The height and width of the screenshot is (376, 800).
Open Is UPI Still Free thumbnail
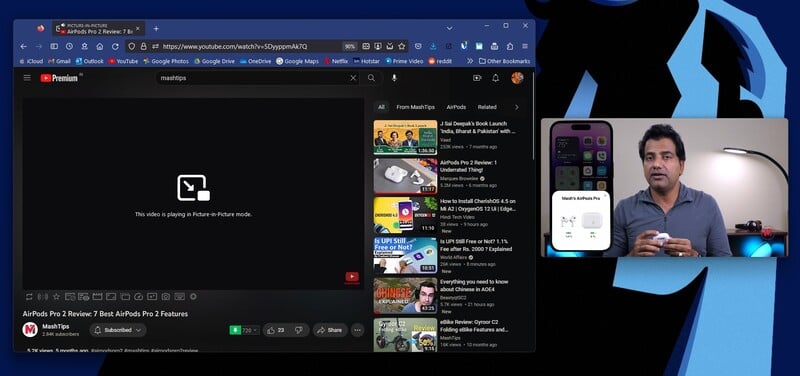point(405,255)
